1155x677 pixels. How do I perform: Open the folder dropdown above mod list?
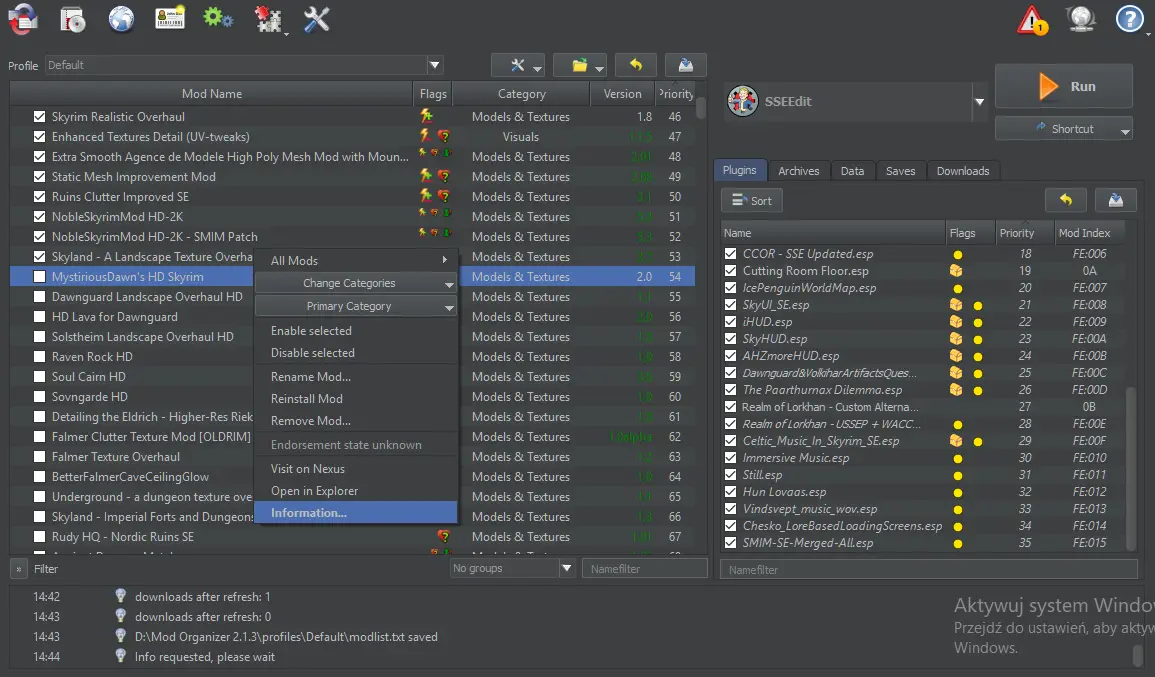click(580, 65)
